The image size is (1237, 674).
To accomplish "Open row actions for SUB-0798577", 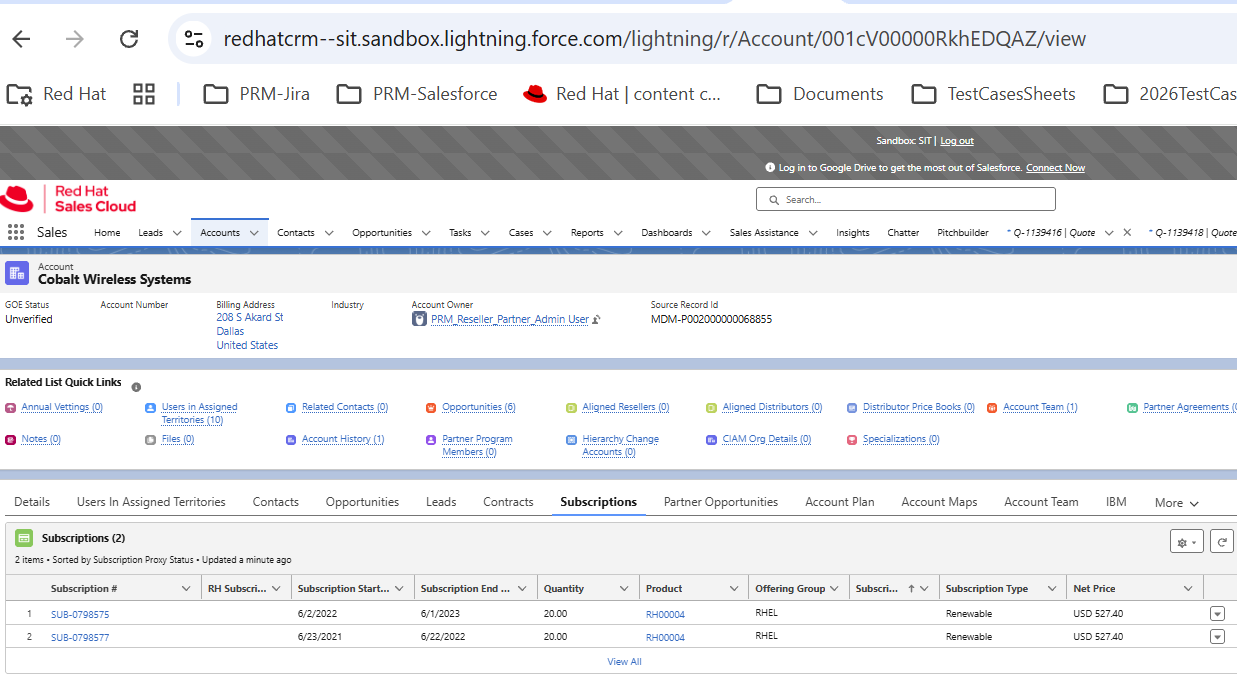I will (1217, 637).
